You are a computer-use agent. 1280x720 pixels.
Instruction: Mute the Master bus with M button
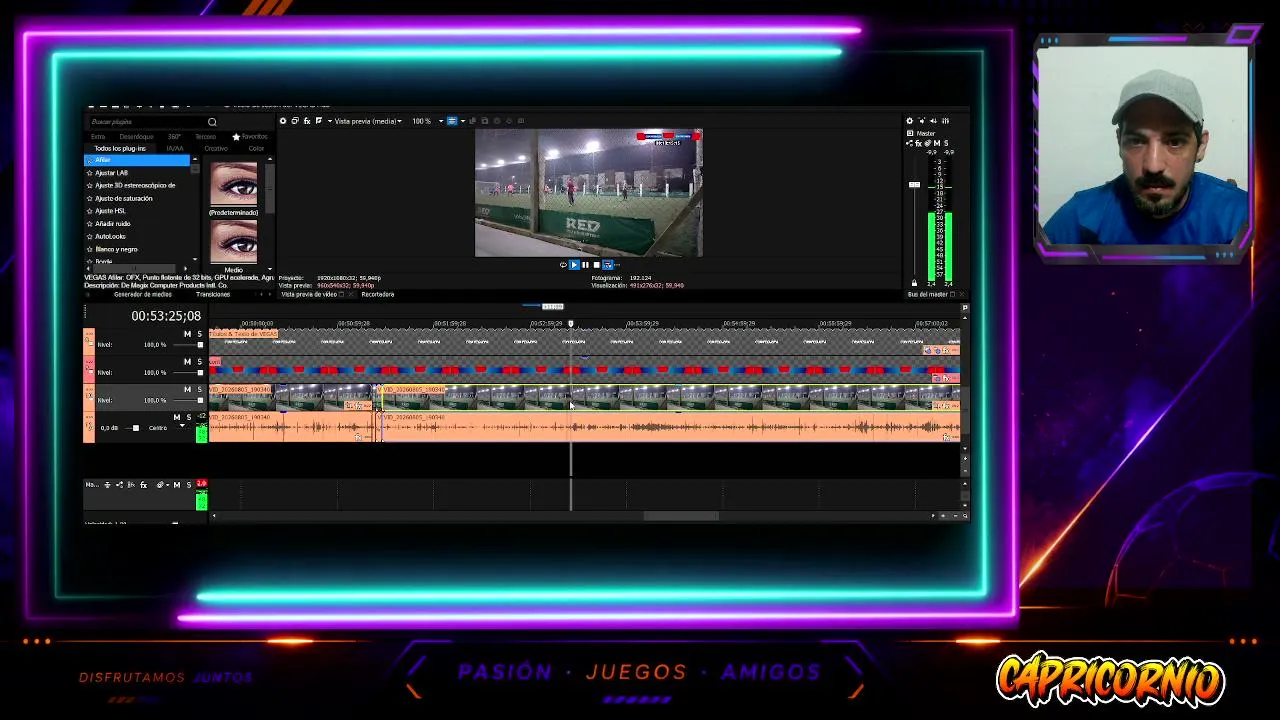point(937,143)
